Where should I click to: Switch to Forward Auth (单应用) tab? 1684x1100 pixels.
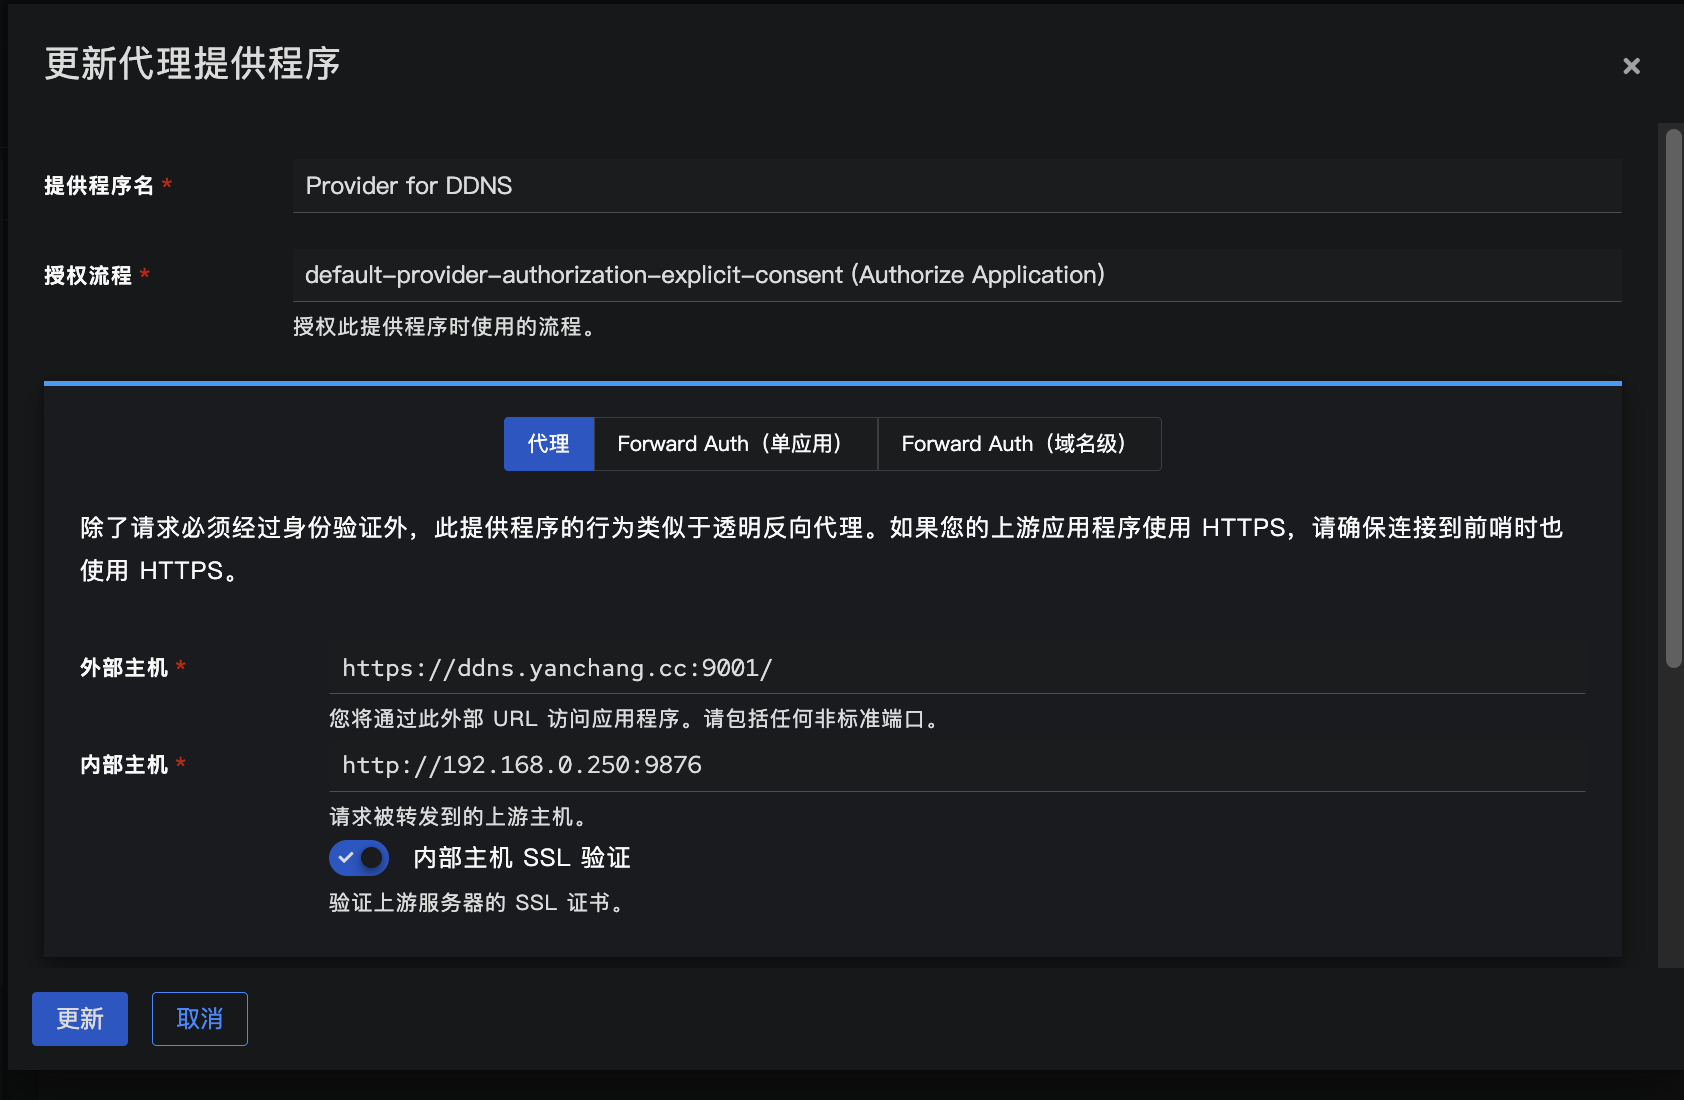(x=735, y=444)
